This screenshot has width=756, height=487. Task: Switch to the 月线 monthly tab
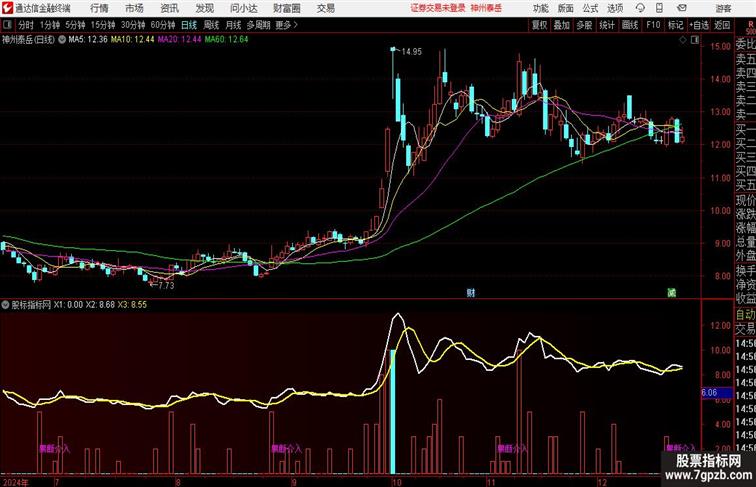tap(233, 25)
